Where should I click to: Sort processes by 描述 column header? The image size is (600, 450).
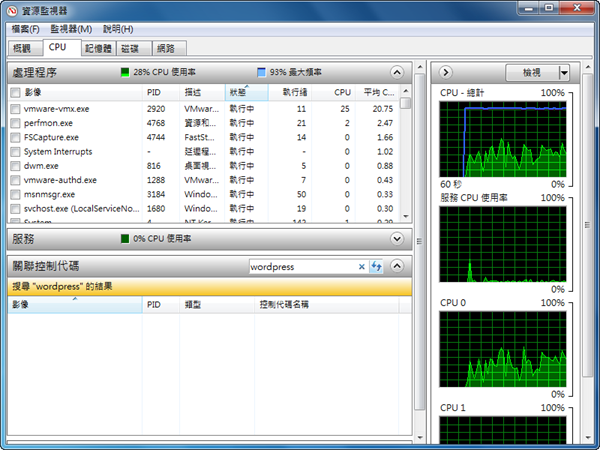tap(202, 93)
